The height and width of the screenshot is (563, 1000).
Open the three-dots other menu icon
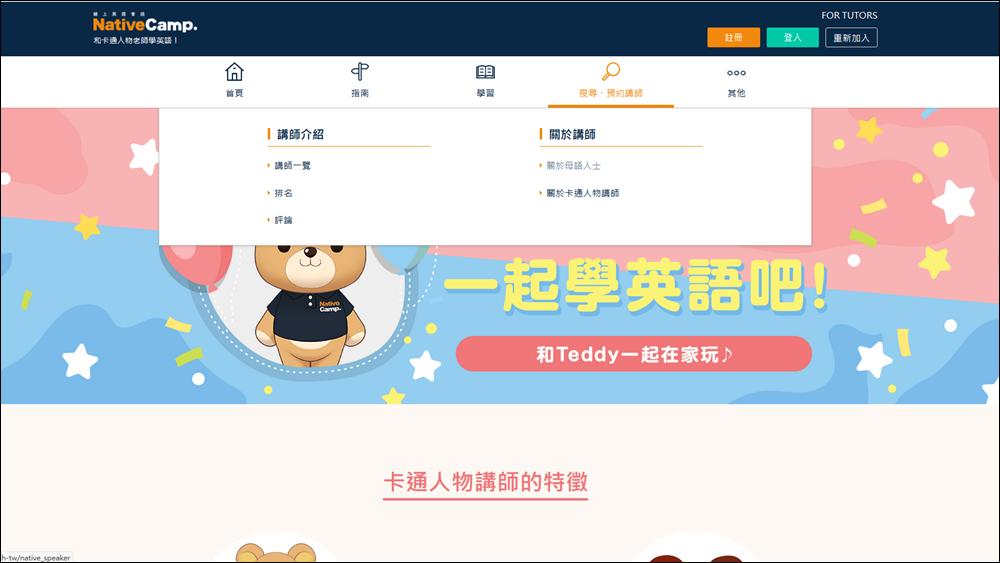point(736,73)
